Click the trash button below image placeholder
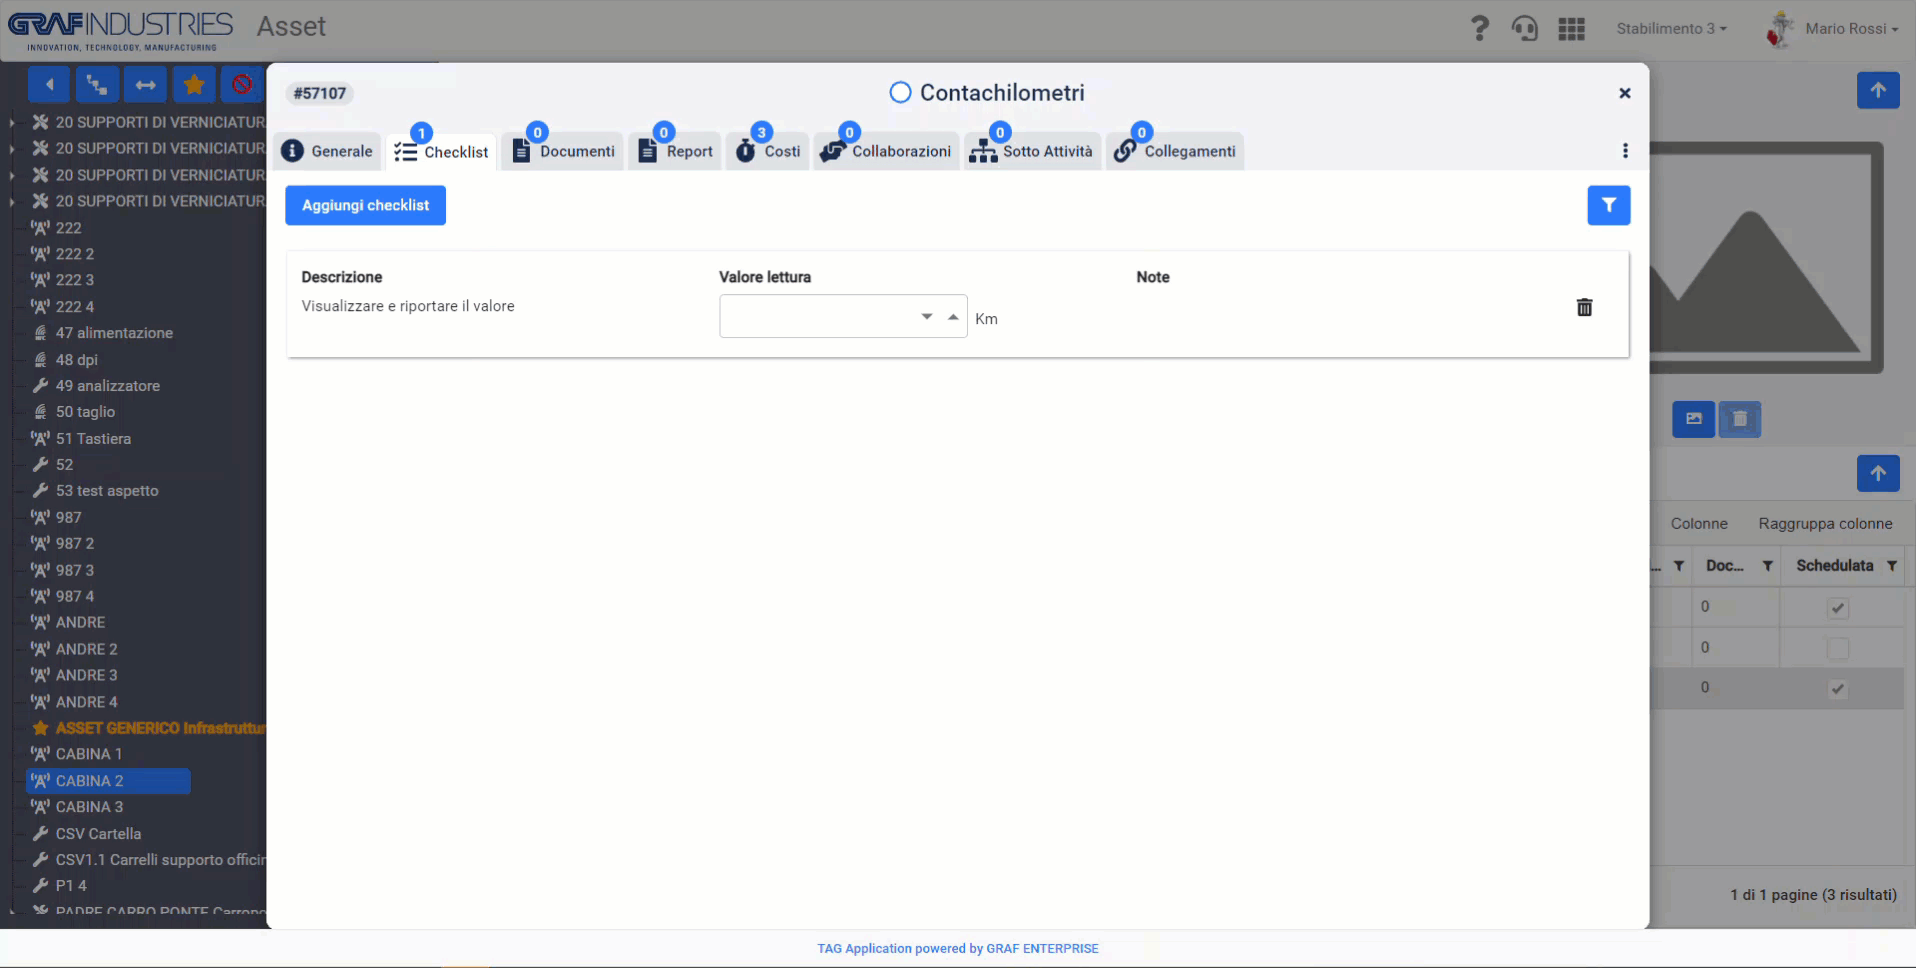Screen dimensions: 1916x968 pyautogui.click(x=1740, y=419)
